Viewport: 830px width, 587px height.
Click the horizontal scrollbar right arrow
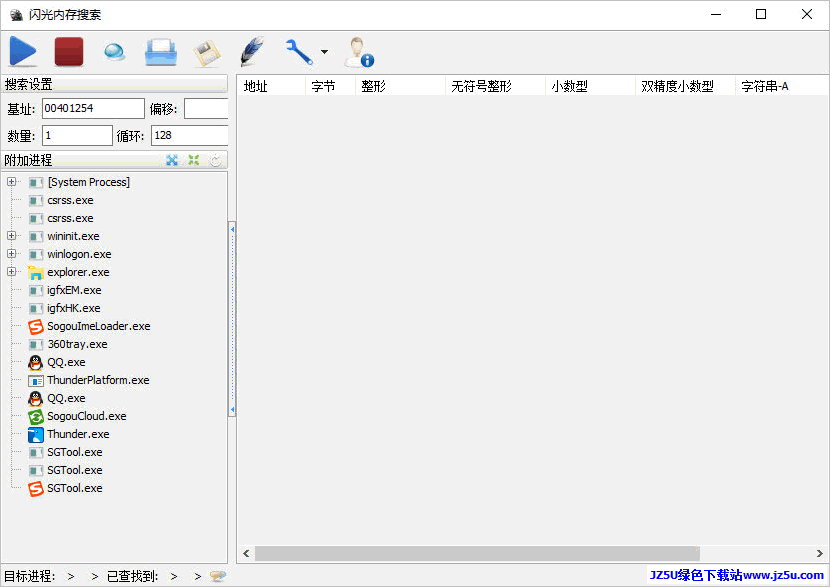[x=819, y=553]
